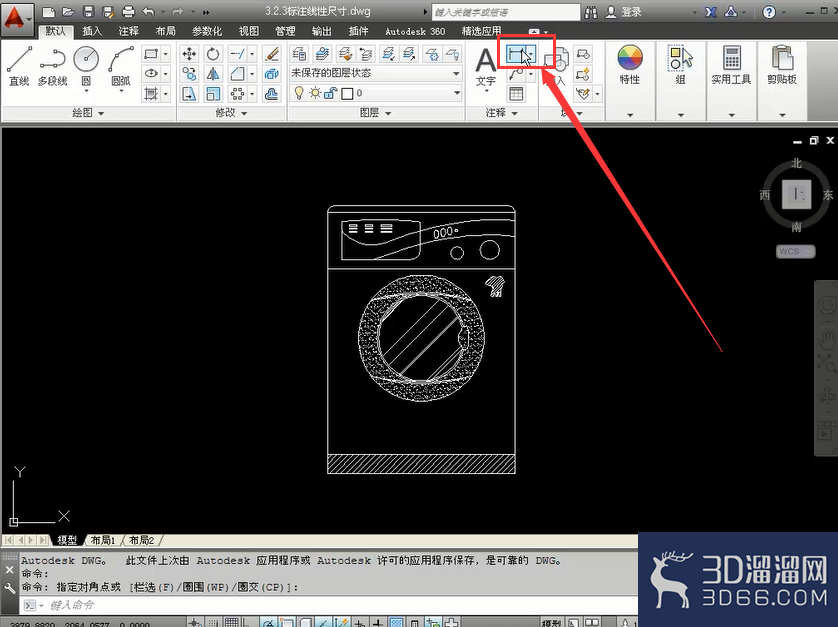Activate the Offset tool
The height and width of the screenshot is (627, 838).
[271, 94]
